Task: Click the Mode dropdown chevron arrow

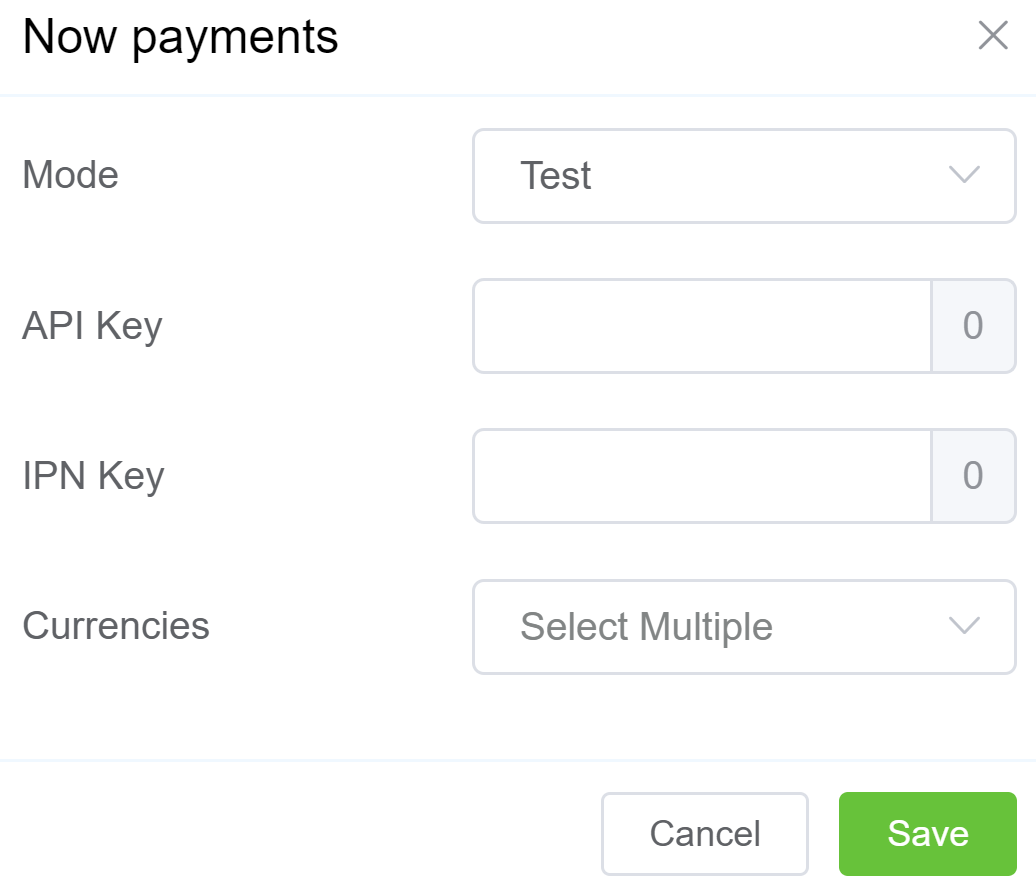Action: 963,176
